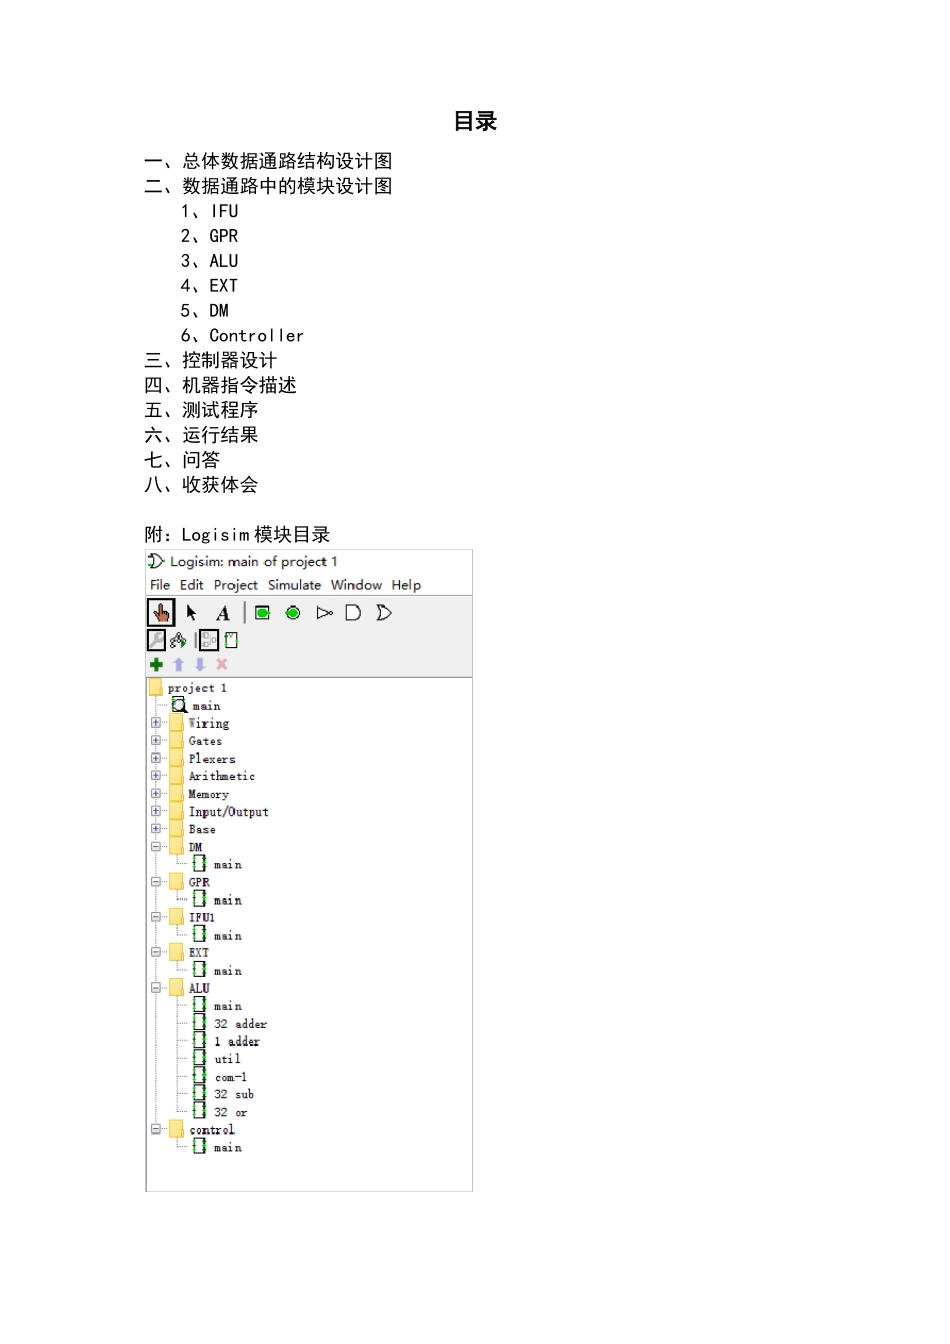Select the Poke (hand) tool
Viewport: 950px width, 1344px height.
[161, 612]
